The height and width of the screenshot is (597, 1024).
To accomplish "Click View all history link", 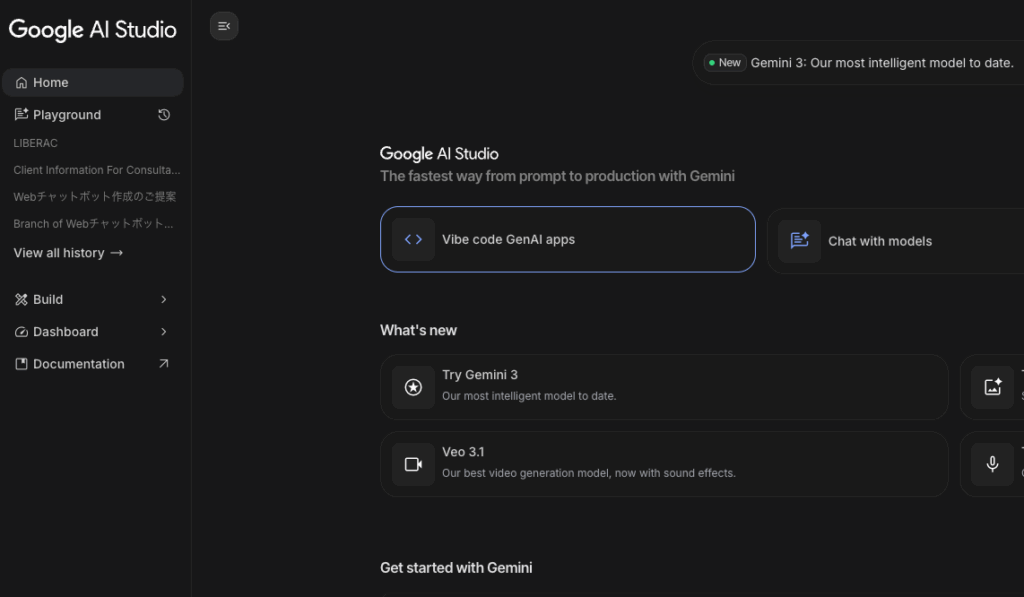I will [x=68, y=253].
